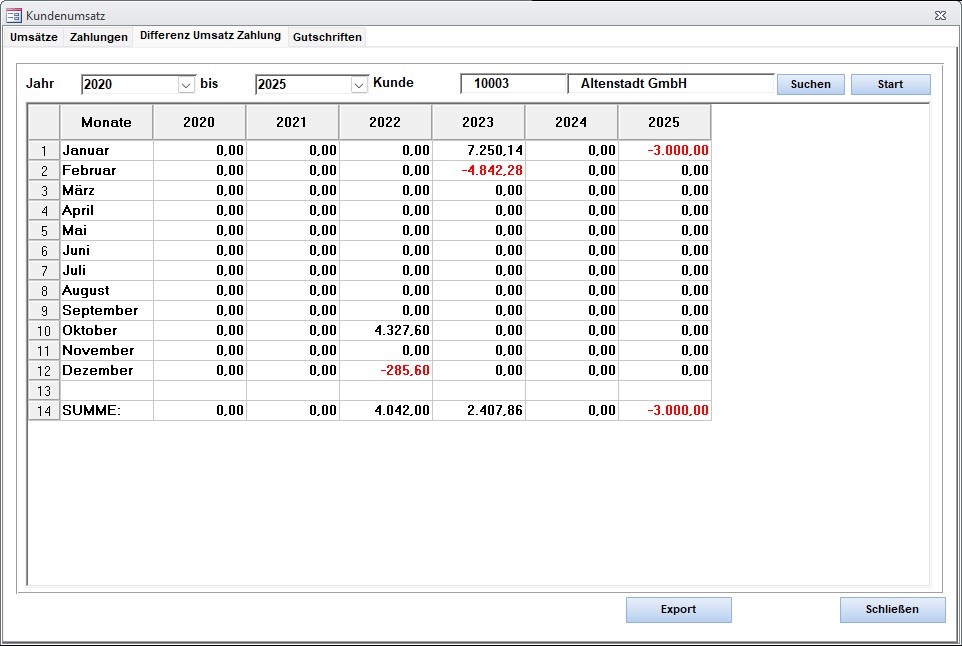
Task: Click the Export button
Action: (678, 609)
